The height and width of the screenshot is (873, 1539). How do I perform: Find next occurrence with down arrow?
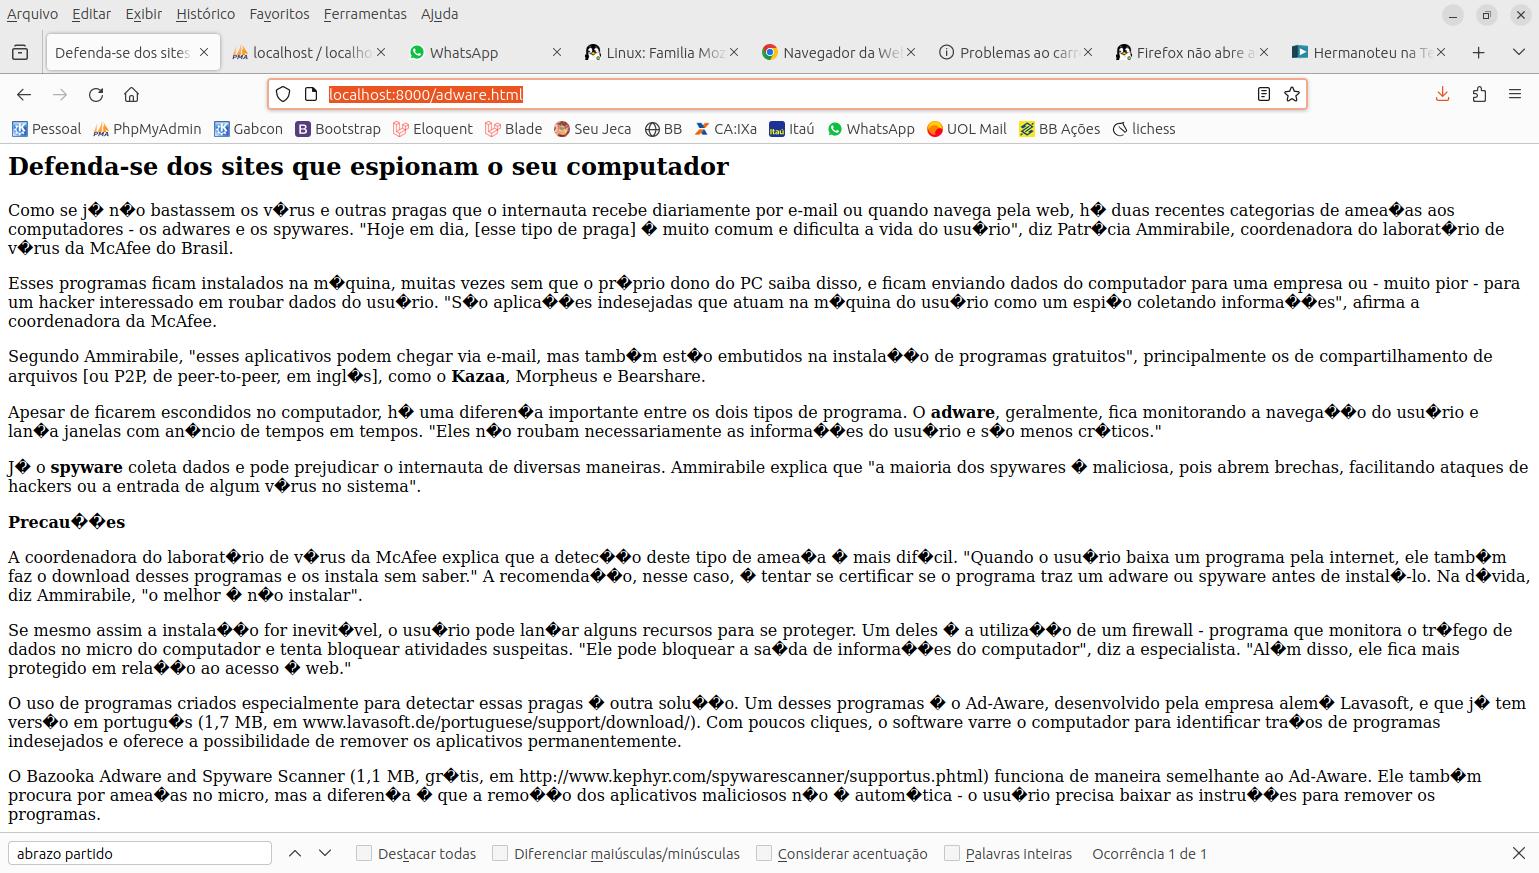(325, 853)
